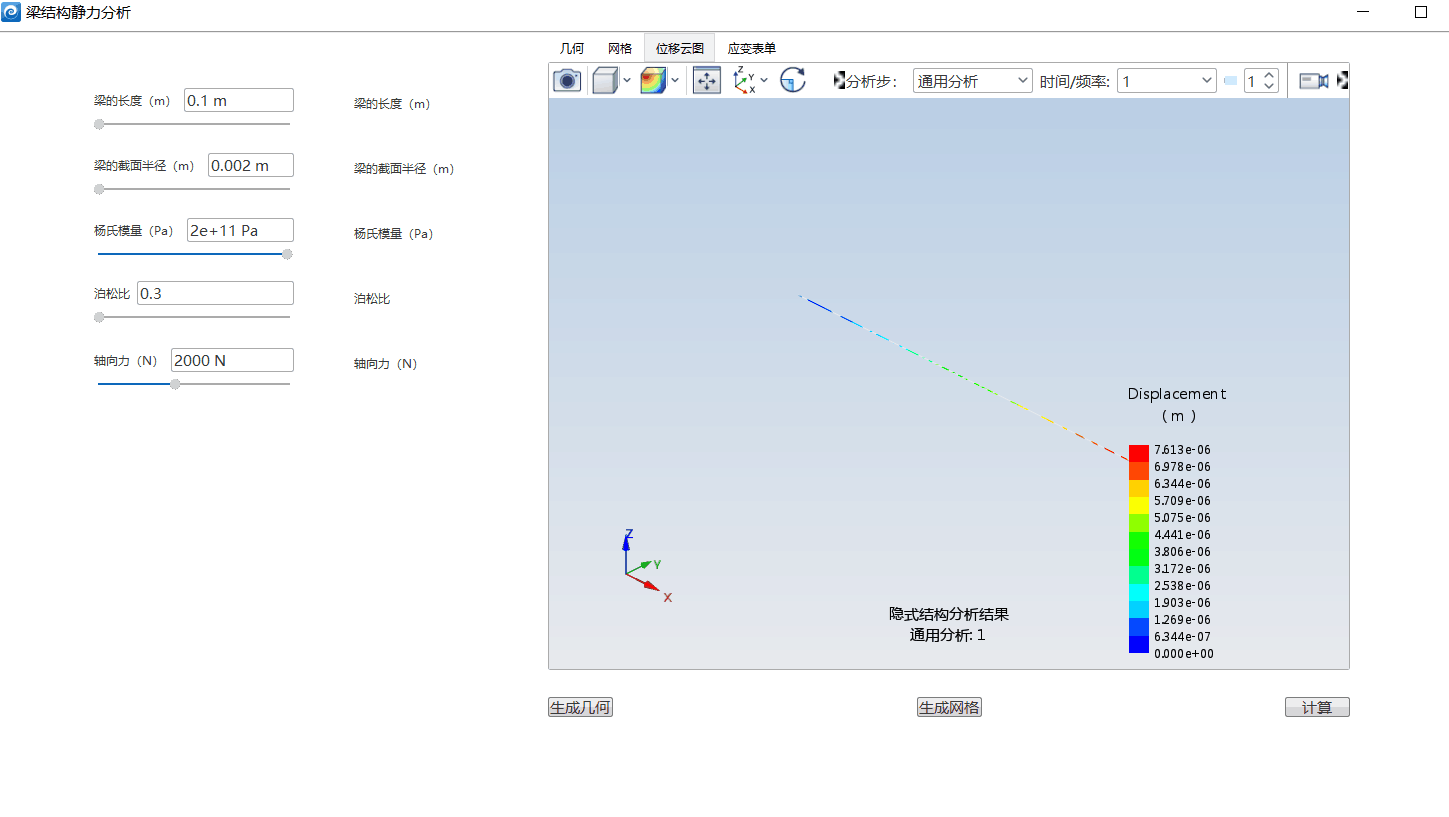This screenshot has width=1449, height=817.
Task: Click the fit-to-view arrows icon
Action: [x=707, y=81]
